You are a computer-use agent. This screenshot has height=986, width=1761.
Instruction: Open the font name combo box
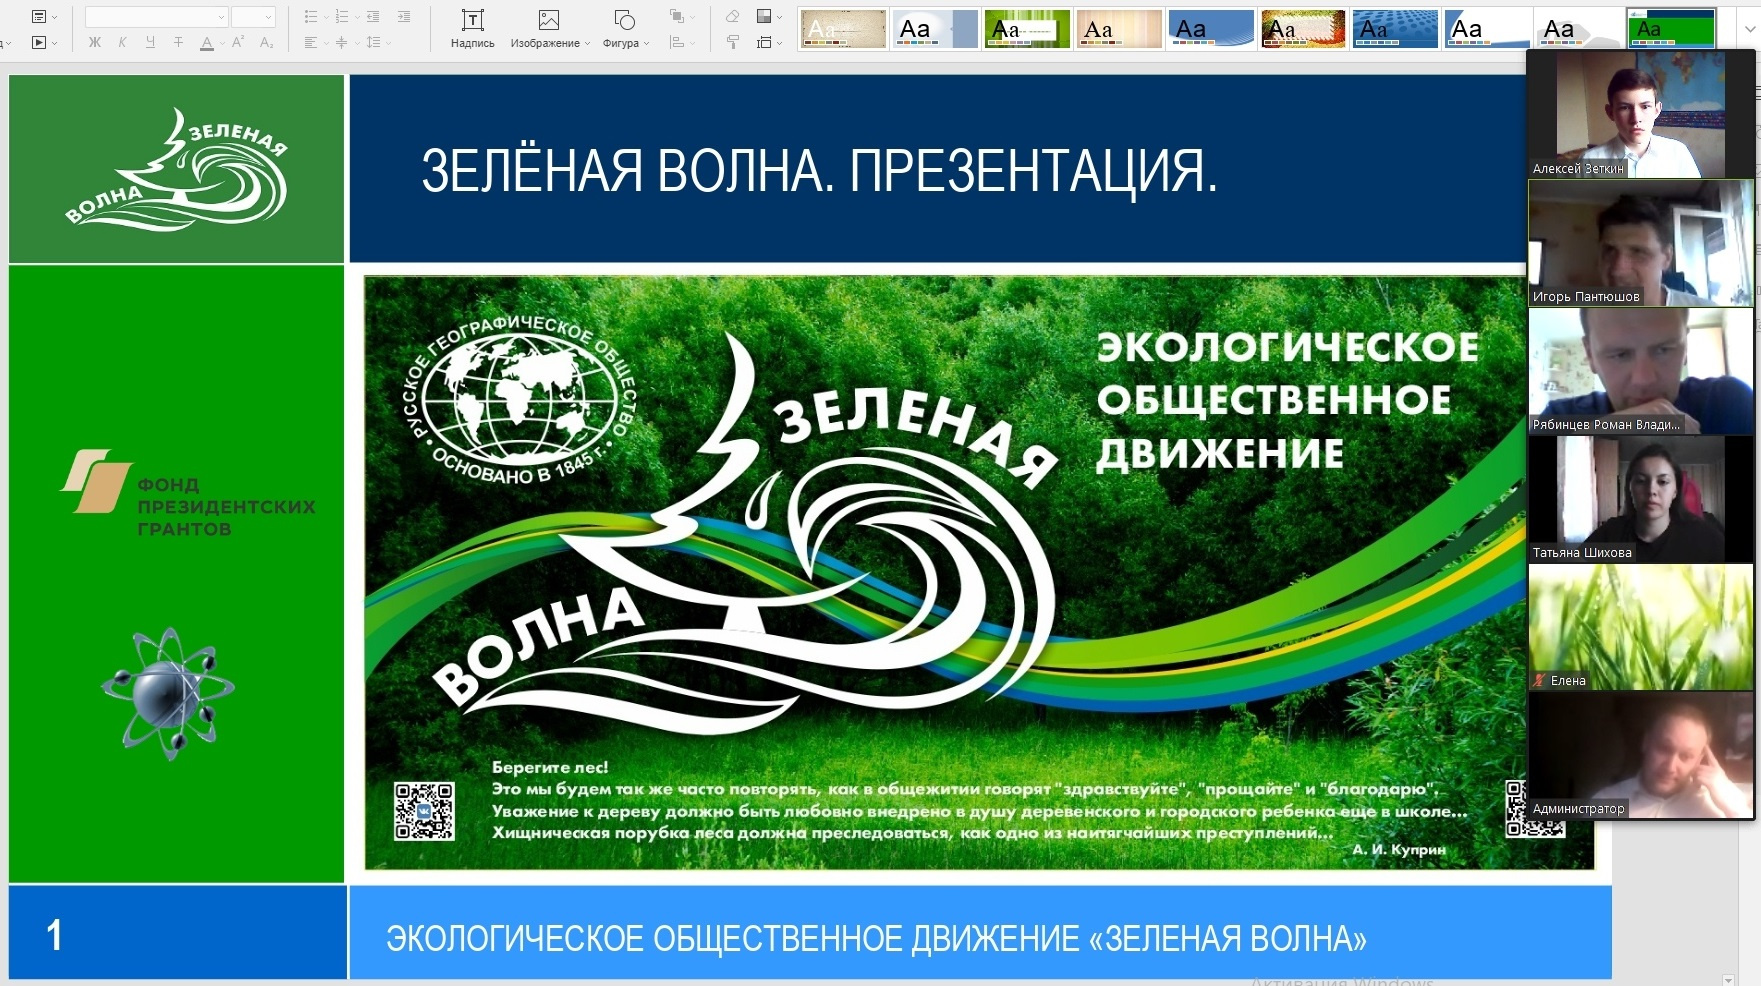tap(156, 17)
